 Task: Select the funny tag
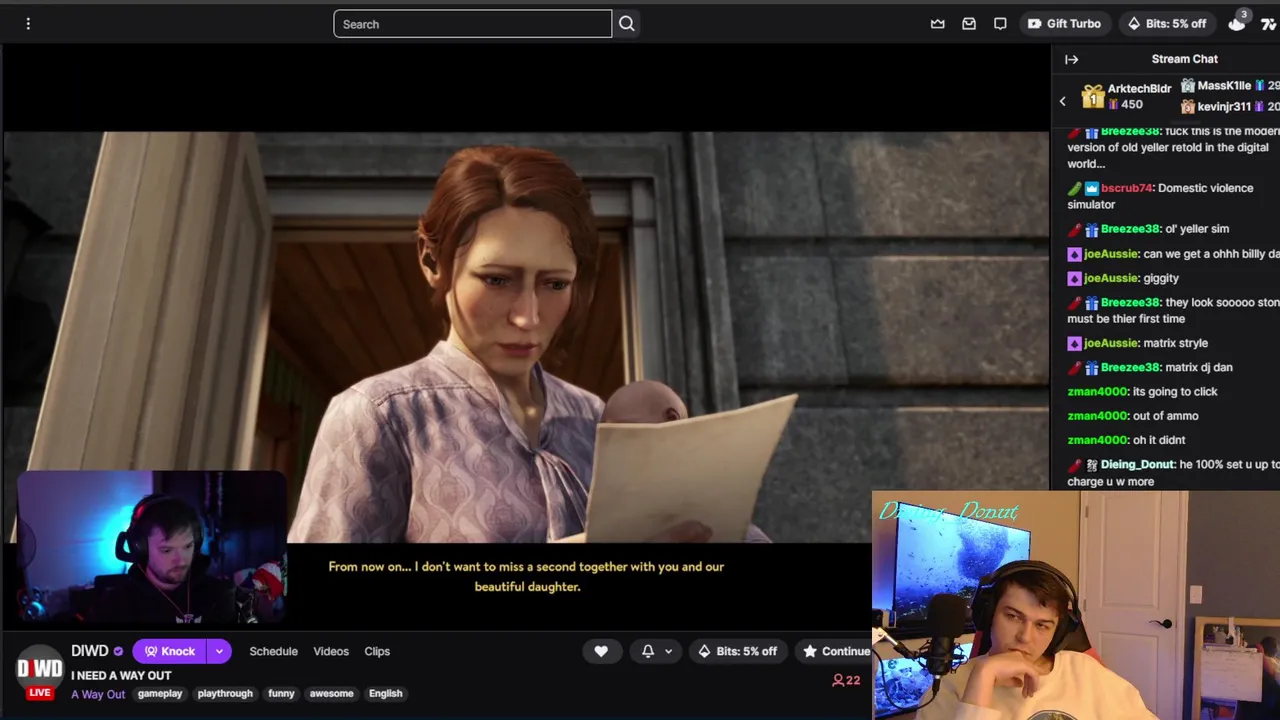(x=281, y=694)
